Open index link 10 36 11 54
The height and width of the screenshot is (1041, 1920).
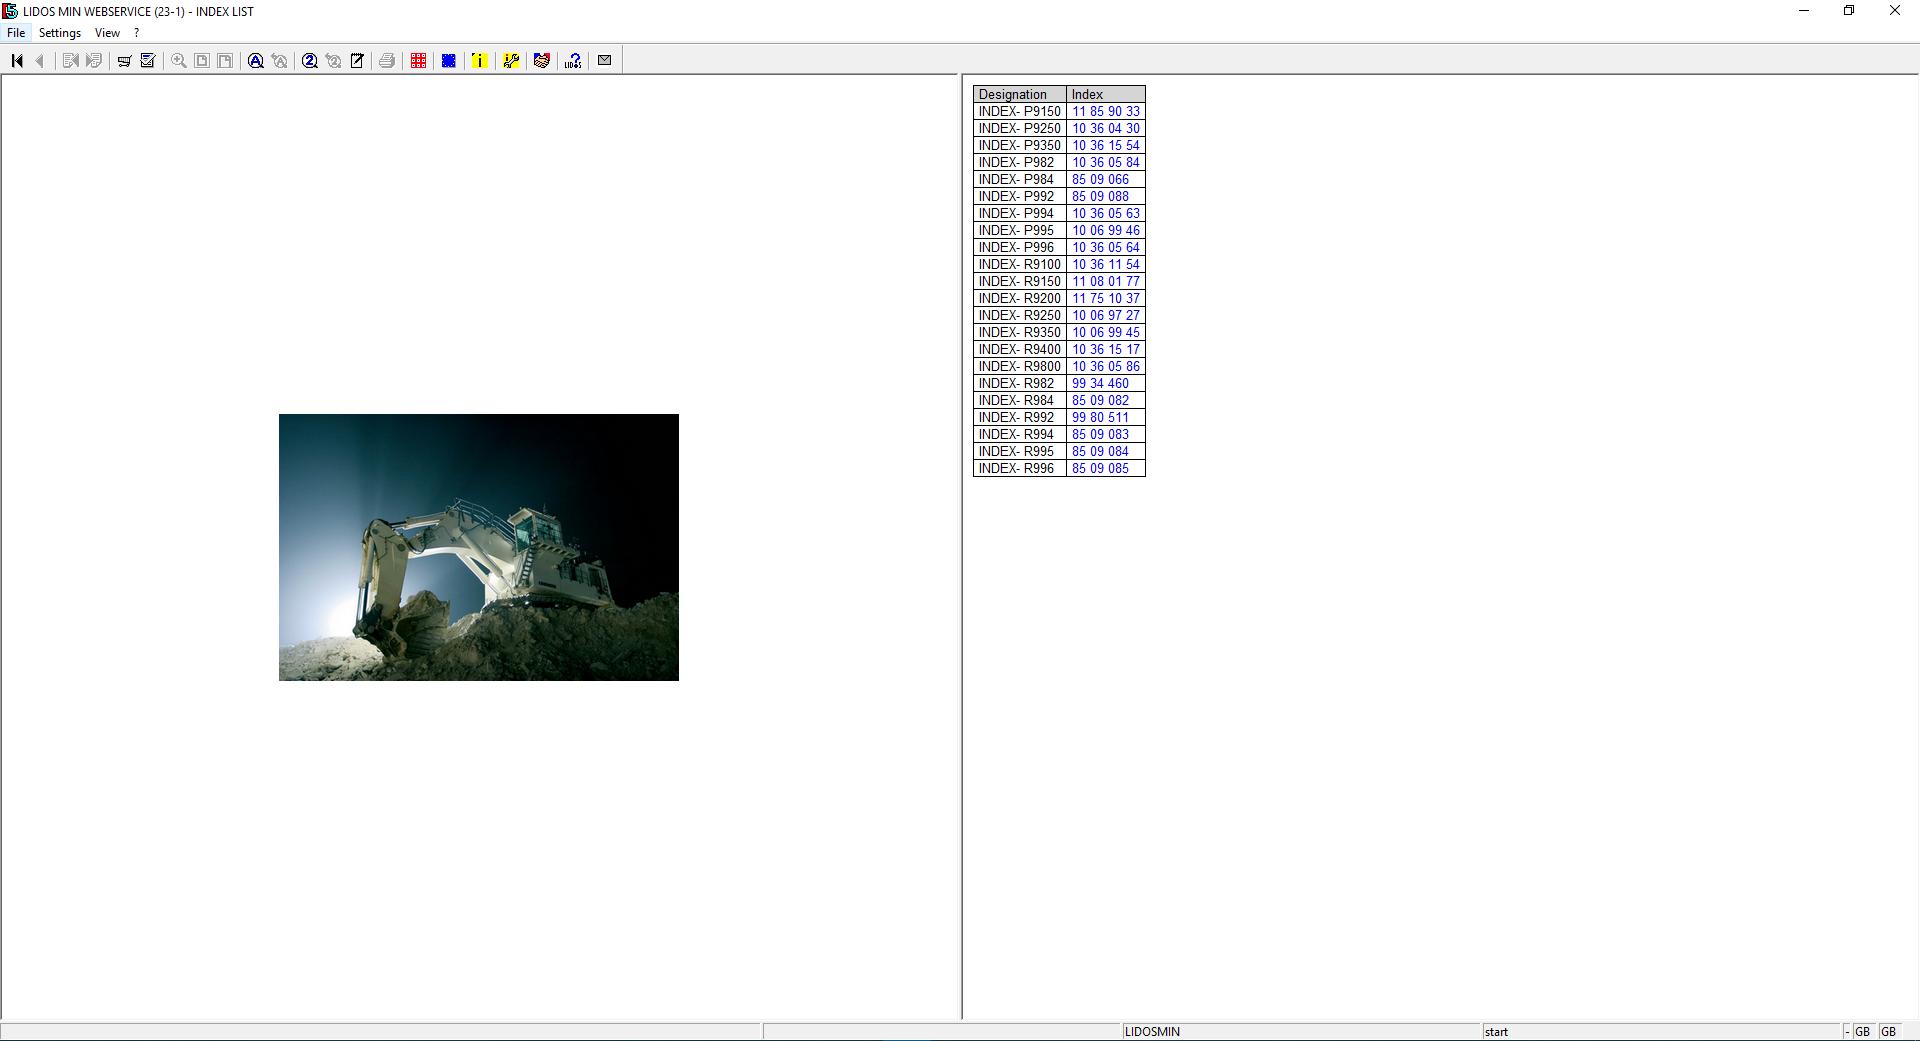tap(1106, 265)
